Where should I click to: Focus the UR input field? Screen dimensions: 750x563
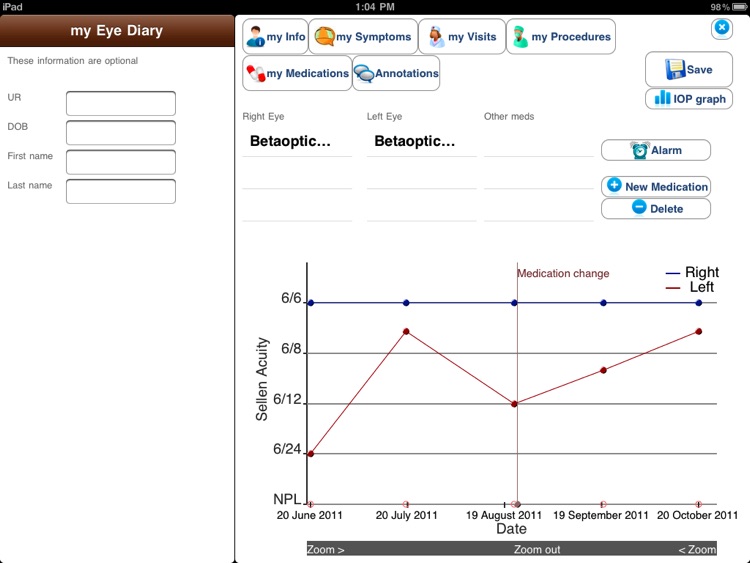click(121, 103)
